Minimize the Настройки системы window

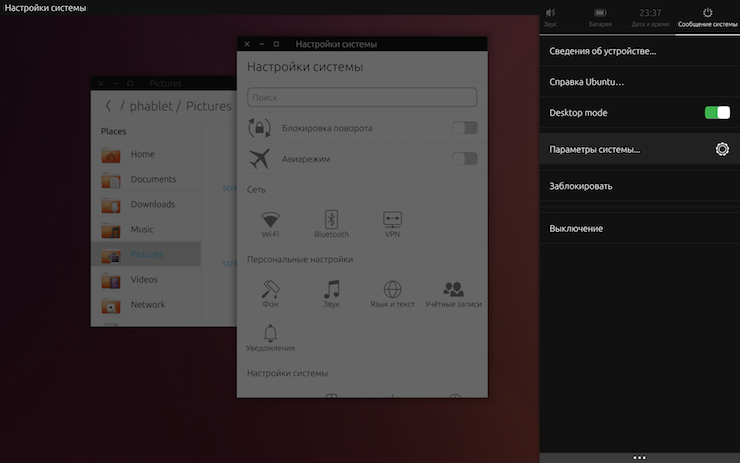tap(261, 44)
